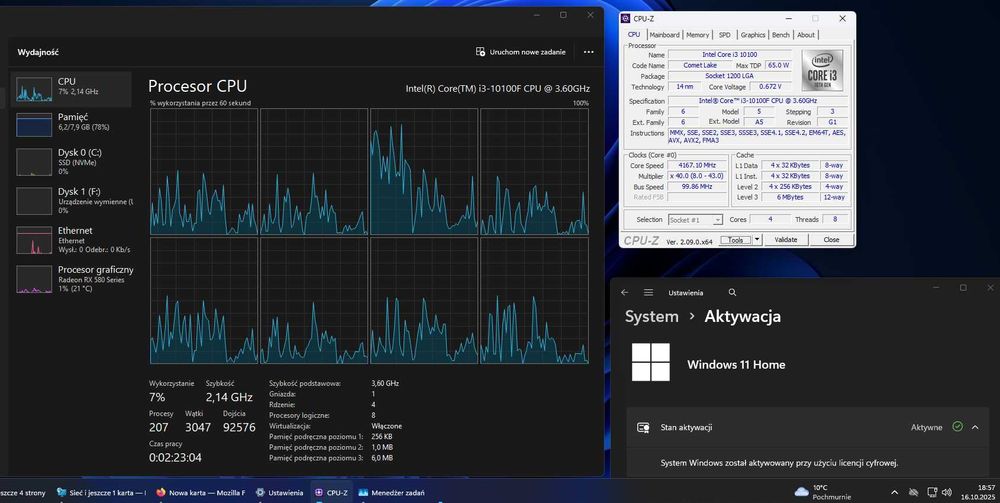1000x503 pixels.
Task: Click the green Aktywne checkmark icon
Action: pyautogui.click(x=957, y=426)
